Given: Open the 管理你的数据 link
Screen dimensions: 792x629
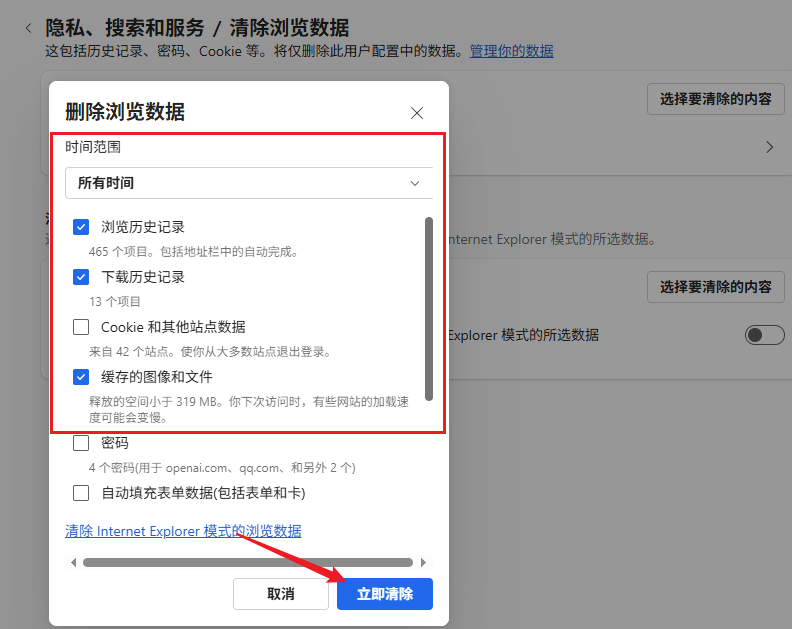Looking at the screenshot, I should (511, 51).
